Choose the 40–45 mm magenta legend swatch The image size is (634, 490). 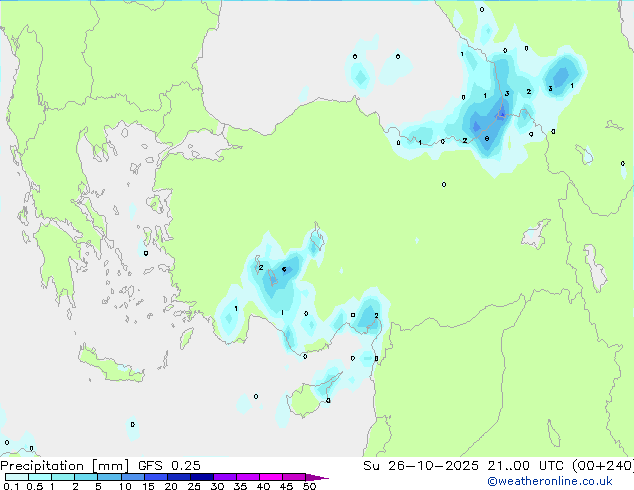point(271,477)
